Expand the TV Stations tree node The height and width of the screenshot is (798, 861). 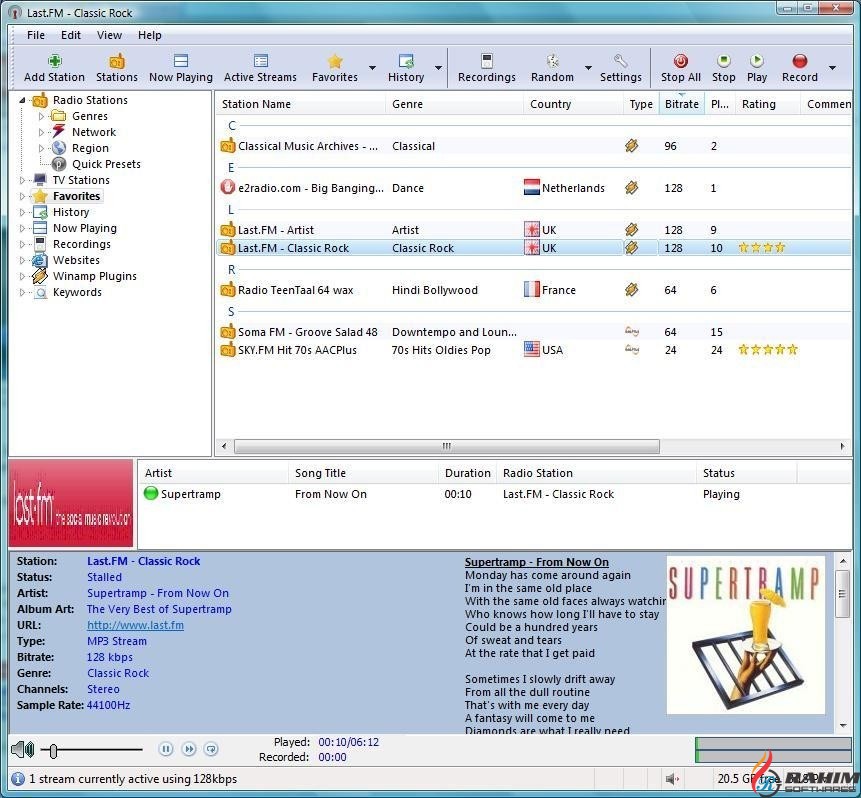23,180
